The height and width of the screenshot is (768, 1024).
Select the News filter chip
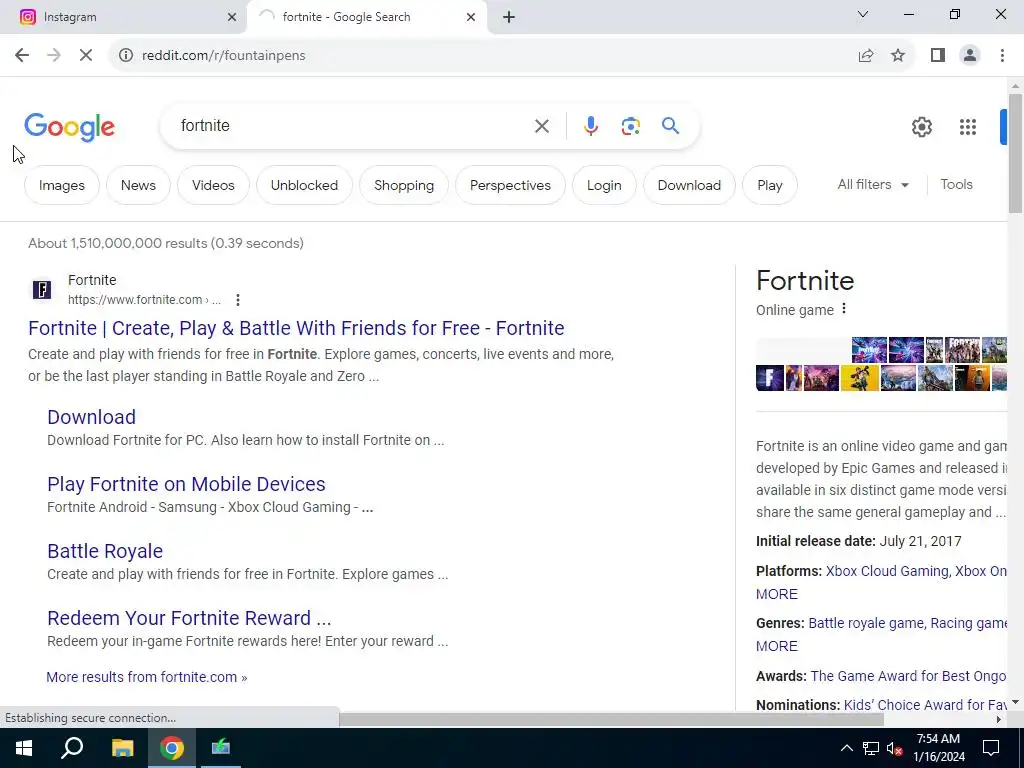[x=138, y=185]
